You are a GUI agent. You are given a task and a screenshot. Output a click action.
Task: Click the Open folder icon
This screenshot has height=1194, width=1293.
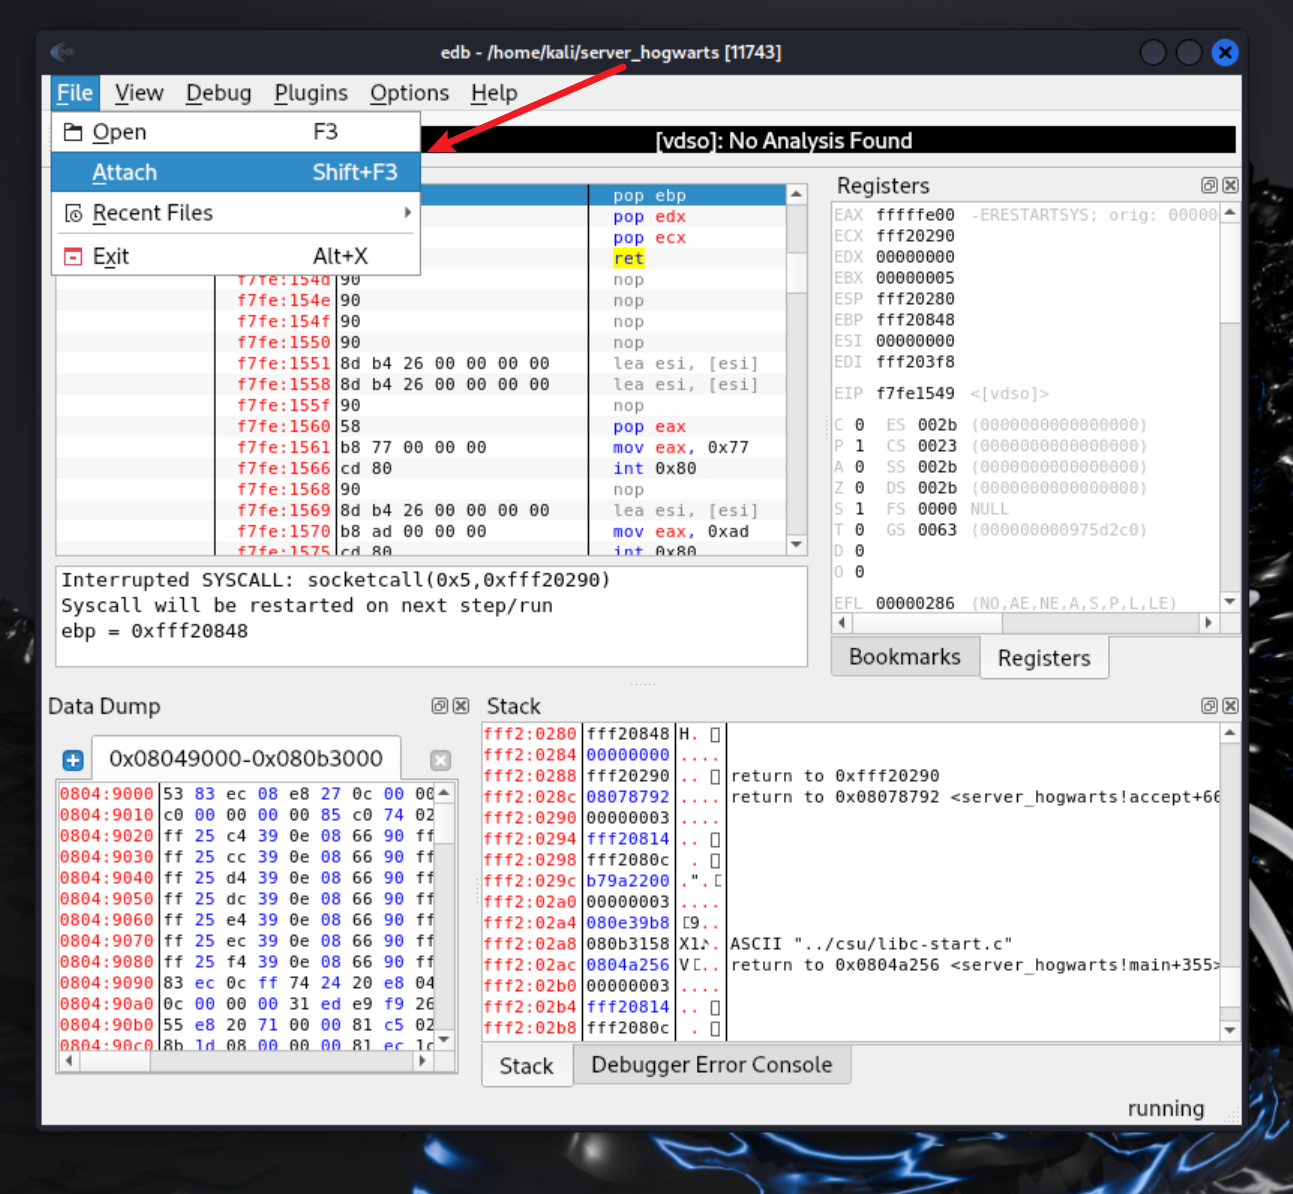[73, 132]
